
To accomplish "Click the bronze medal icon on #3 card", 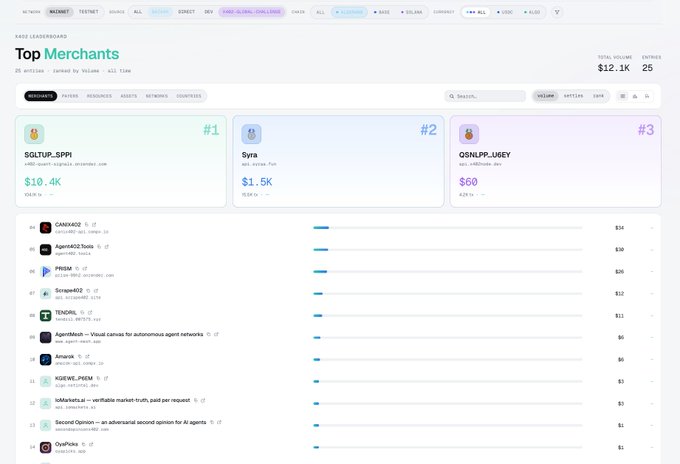I will tap(469, 134).
